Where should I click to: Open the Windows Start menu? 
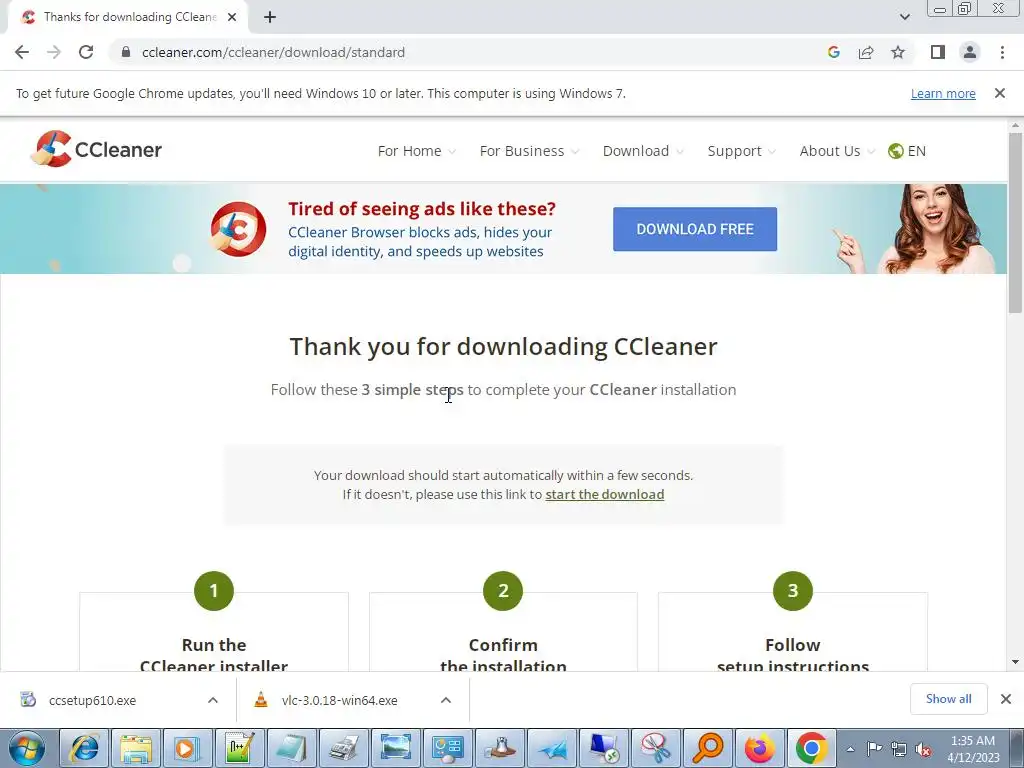(x=27, y=748)
